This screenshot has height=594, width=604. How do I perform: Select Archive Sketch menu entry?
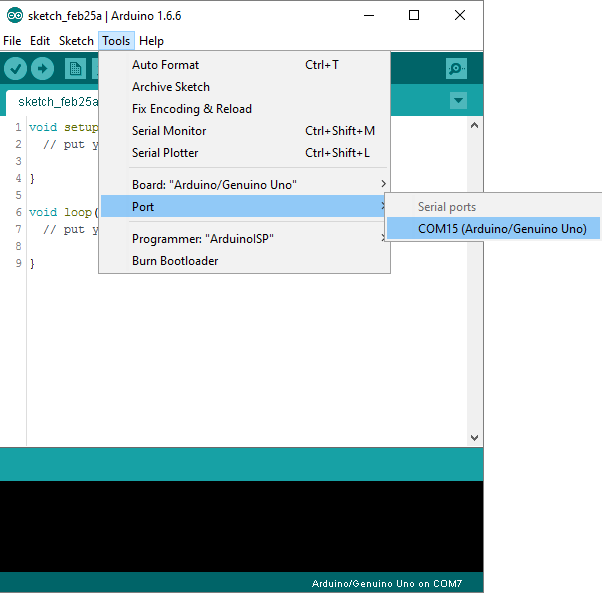244,87
